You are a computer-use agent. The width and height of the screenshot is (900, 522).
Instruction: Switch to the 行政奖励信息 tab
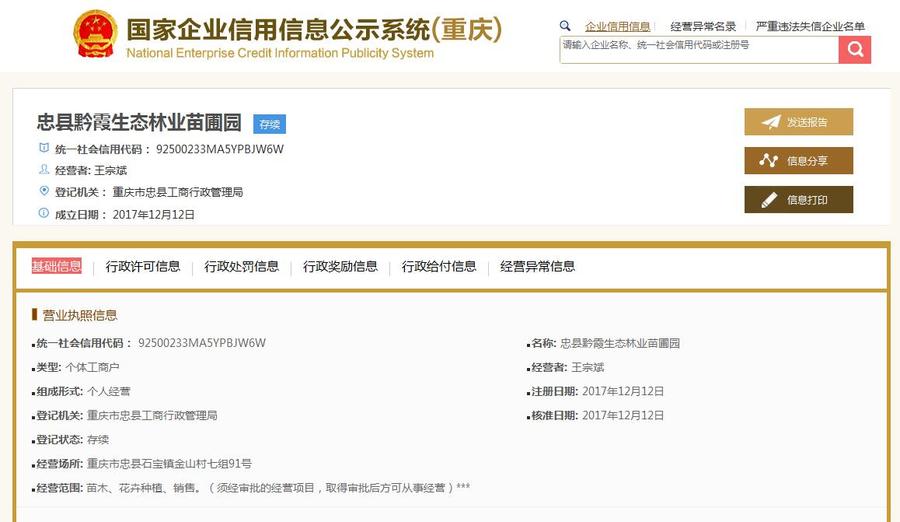[340, 266]
